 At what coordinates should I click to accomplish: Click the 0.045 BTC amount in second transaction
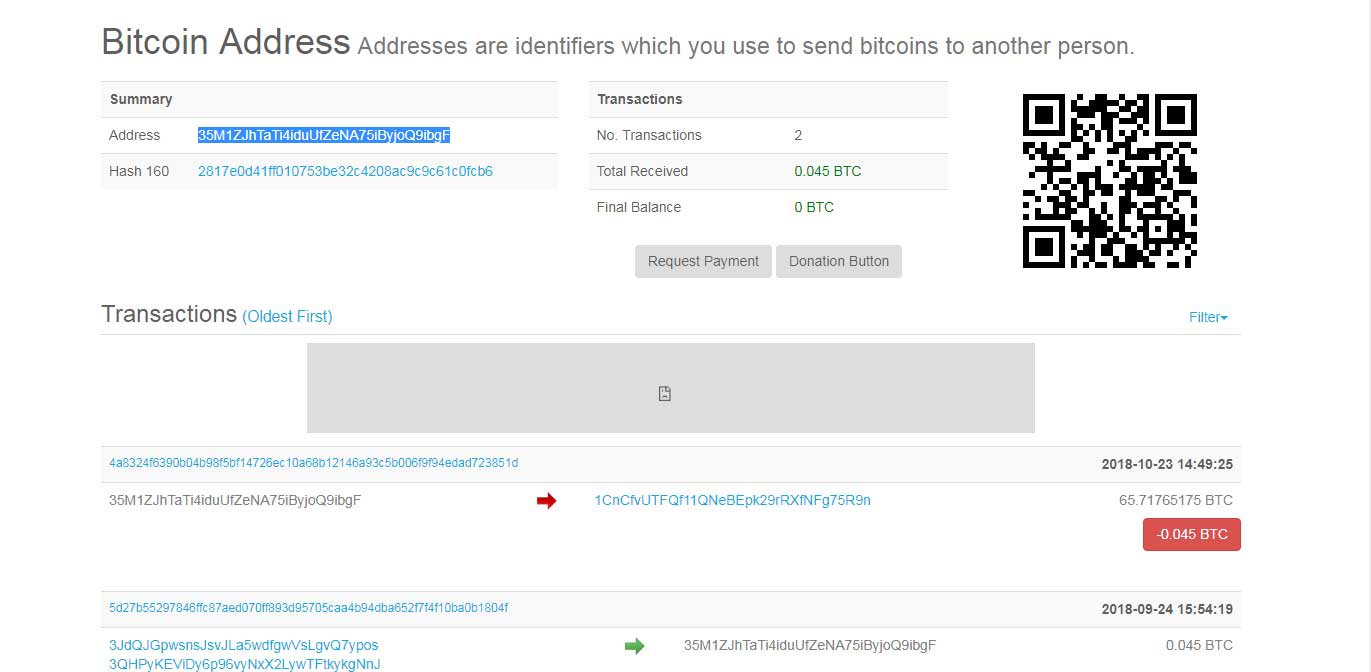click(x=1199, y=645)
